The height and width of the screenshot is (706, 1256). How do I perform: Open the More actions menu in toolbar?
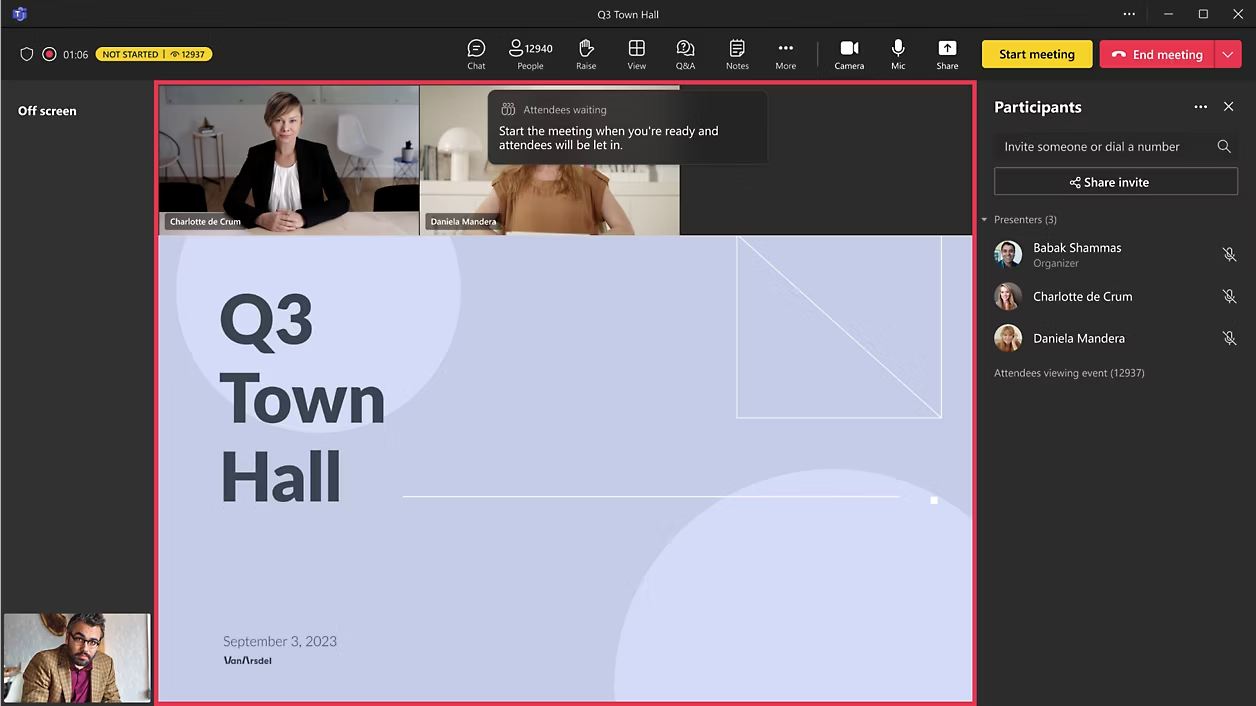785,54
